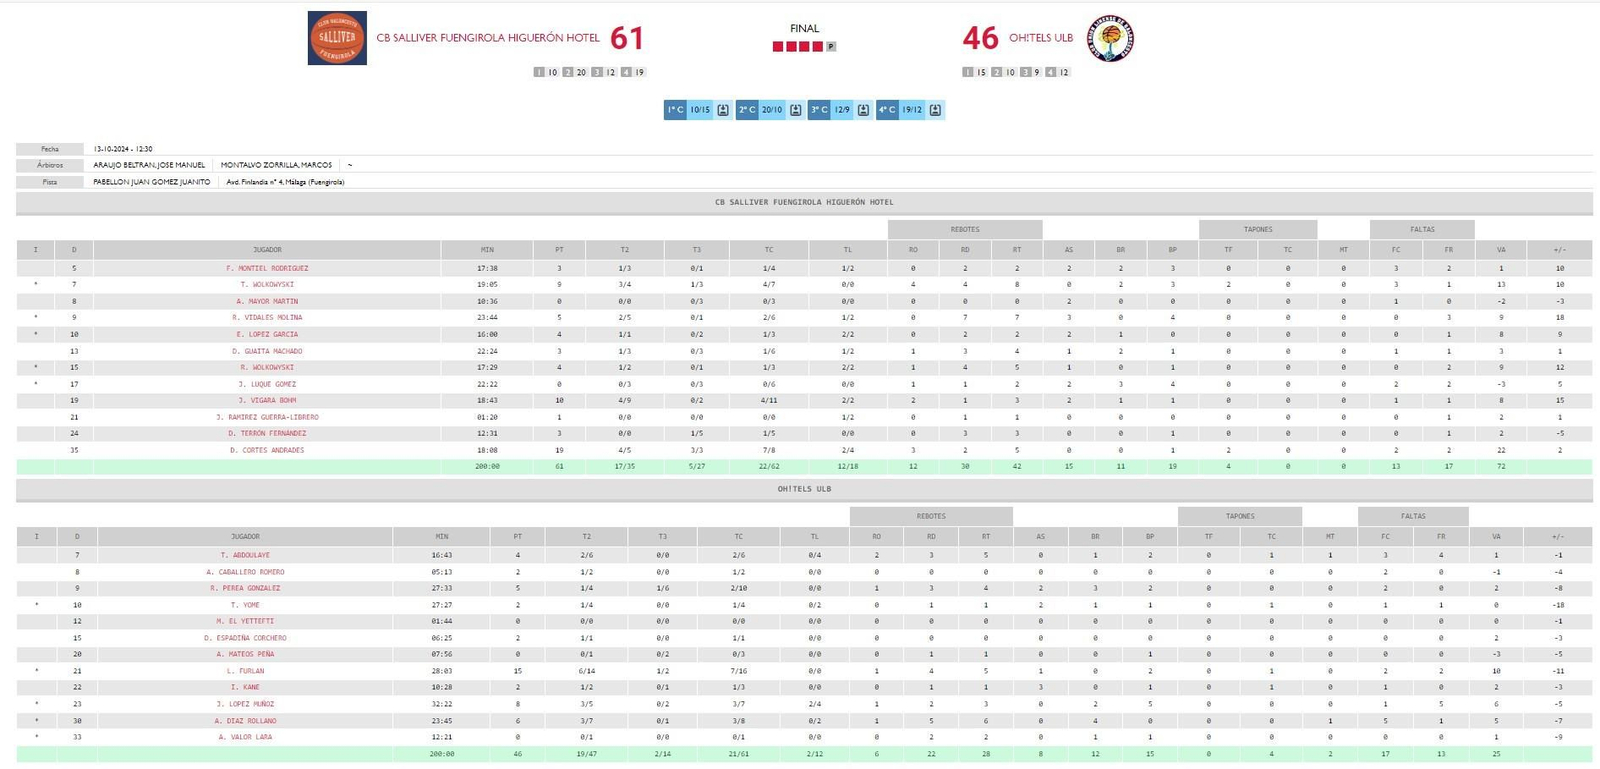Open the 2nd quarter download icon
Screen dimensions: 1600x769
click(796, 110)
